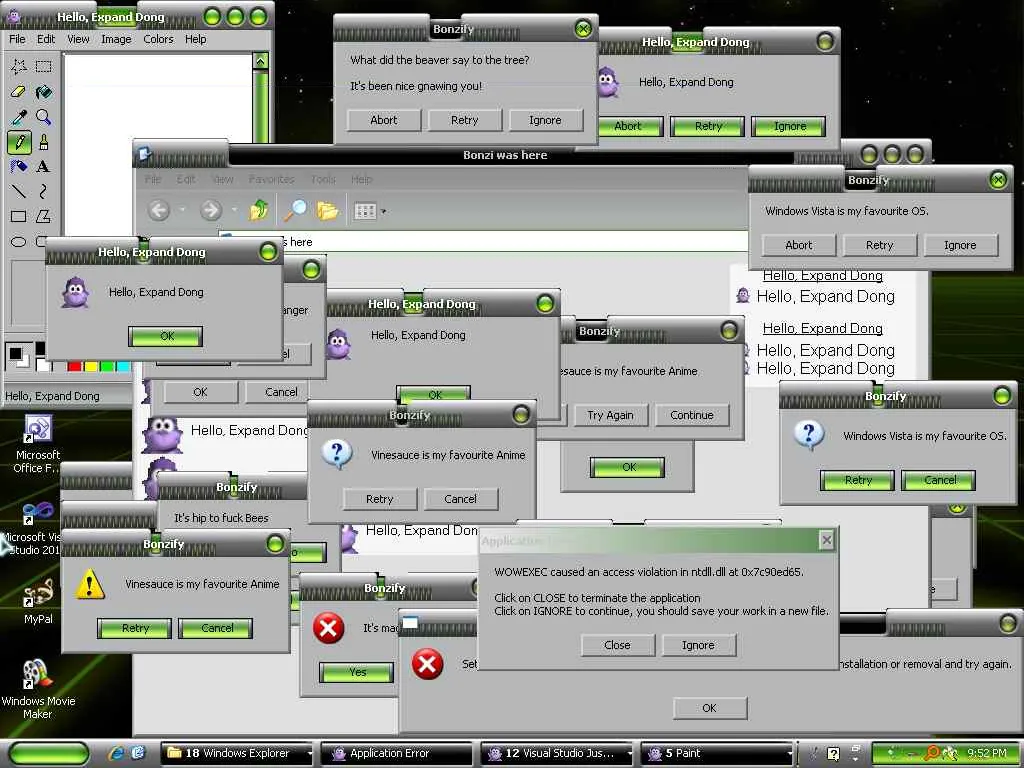Open Microsoft Office desktop shortcut
1024x768 pixels.
[x=38, y=443]
